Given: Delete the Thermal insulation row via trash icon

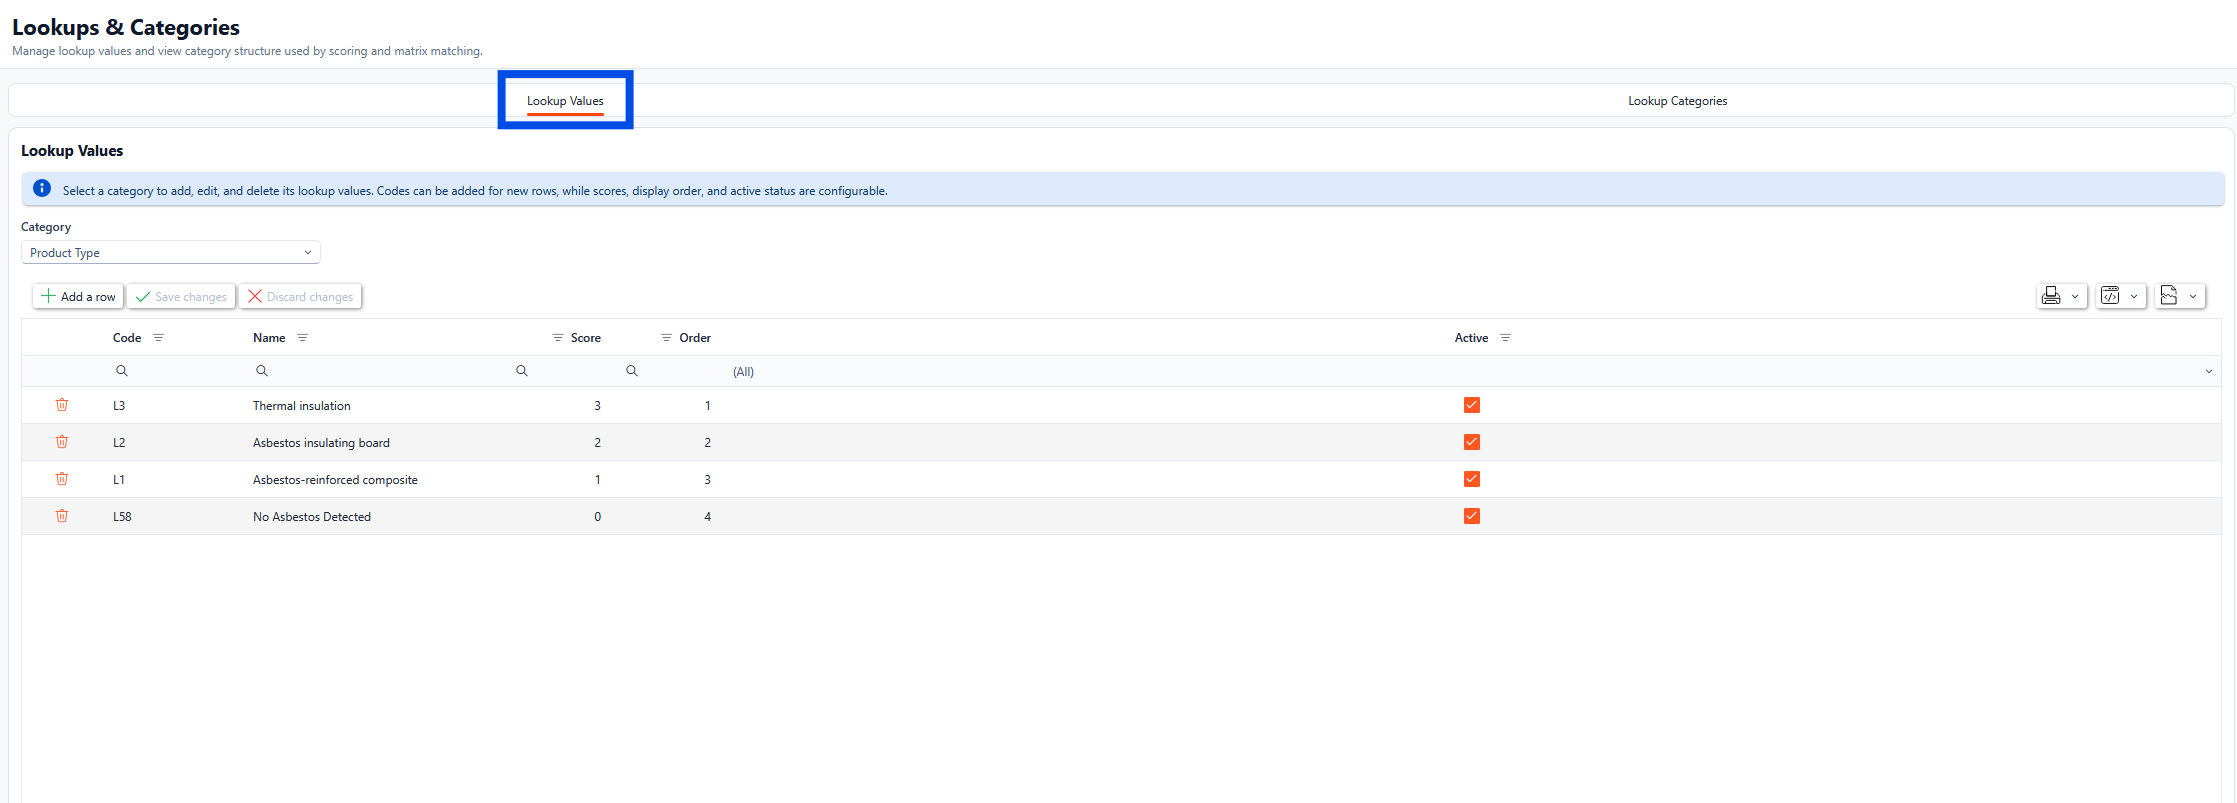Looking at the screenshot, I should (x=62, y=405).
